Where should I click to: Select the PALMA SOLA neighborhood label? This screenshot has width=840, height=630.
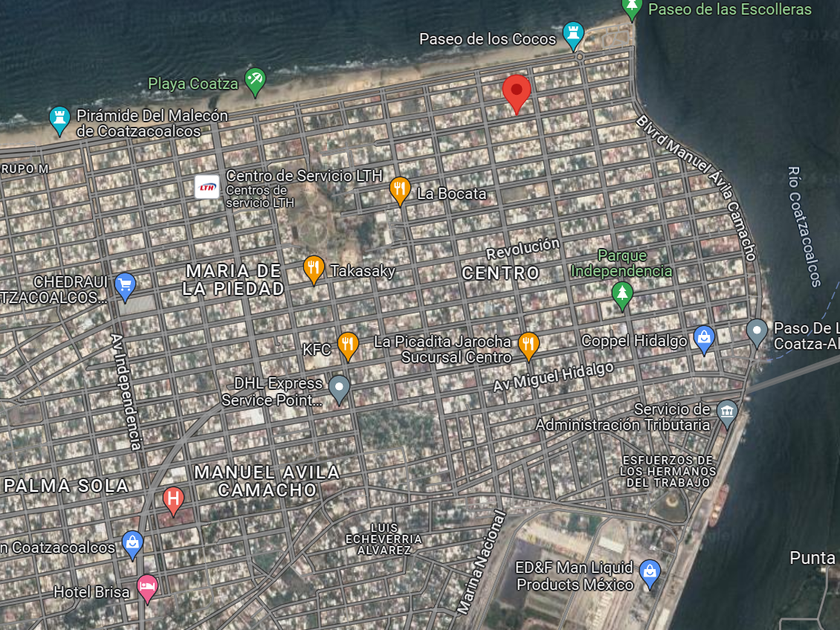pos(66,485)
